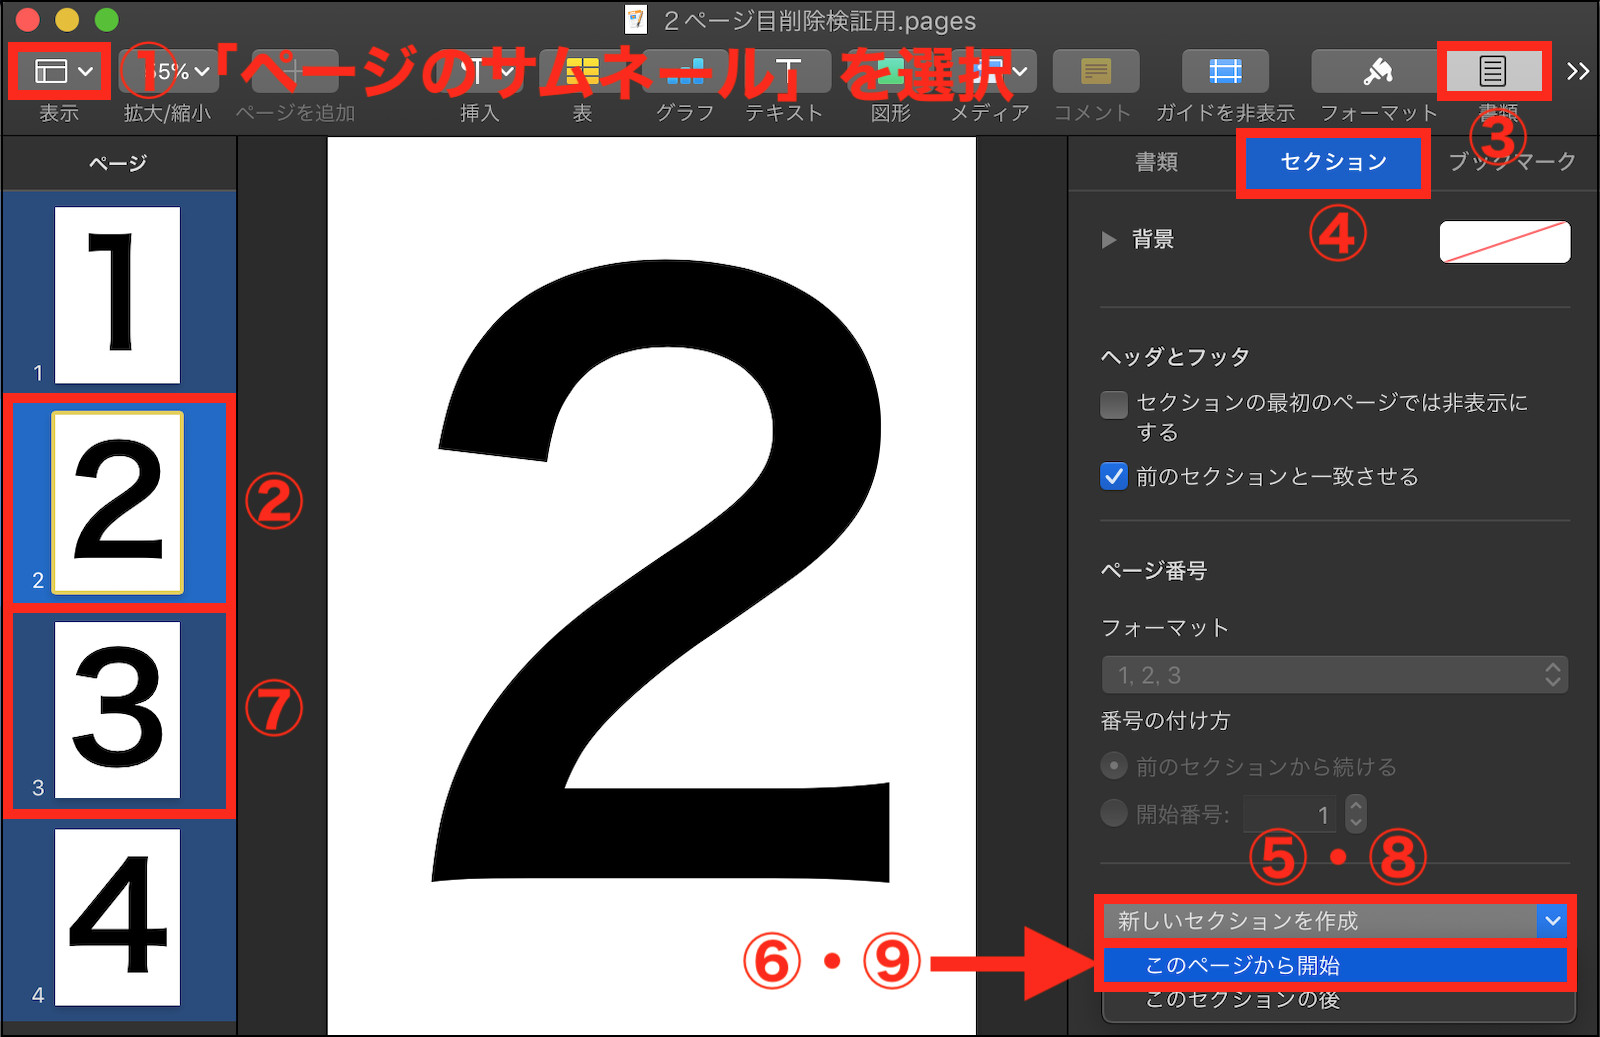Click the start number input field
Screen dimensions: 1600x1037
click(x=1292, y=814)
